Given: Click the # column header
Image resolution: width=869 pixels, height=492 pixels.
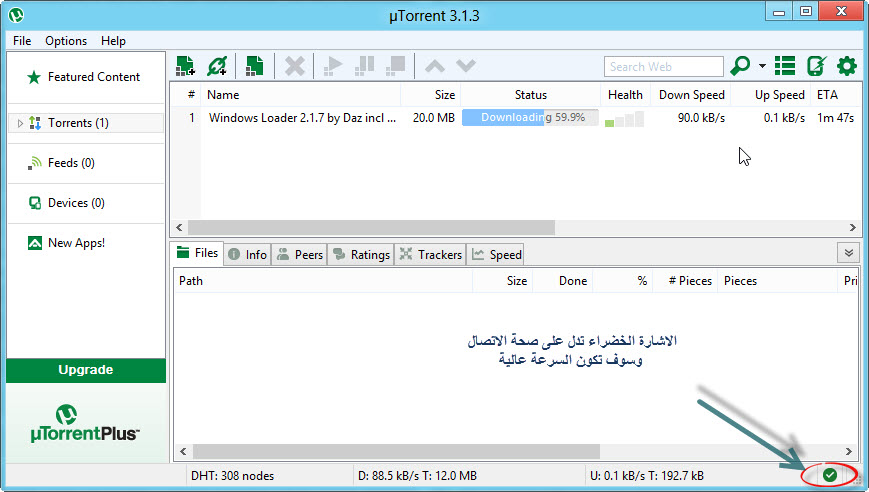Looking at the screenshot, I should (187, 95).
